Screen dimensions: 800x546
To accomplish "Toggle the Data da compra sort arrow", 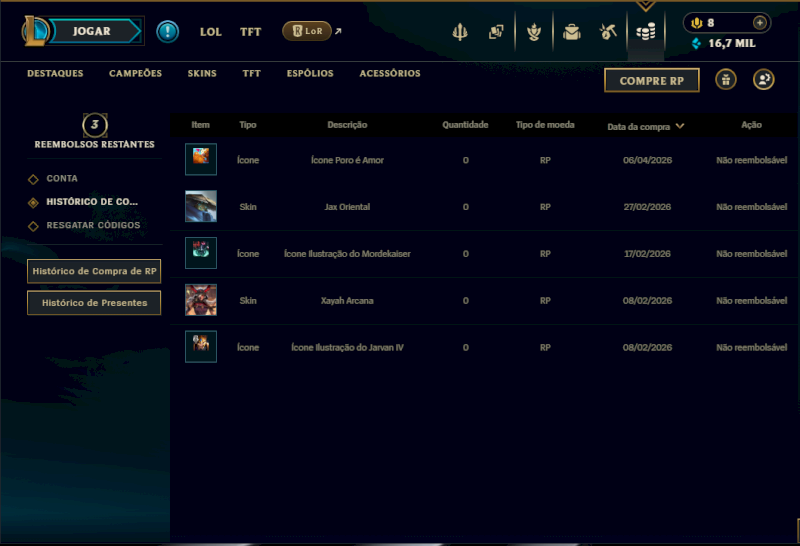I will coord(680,126).
